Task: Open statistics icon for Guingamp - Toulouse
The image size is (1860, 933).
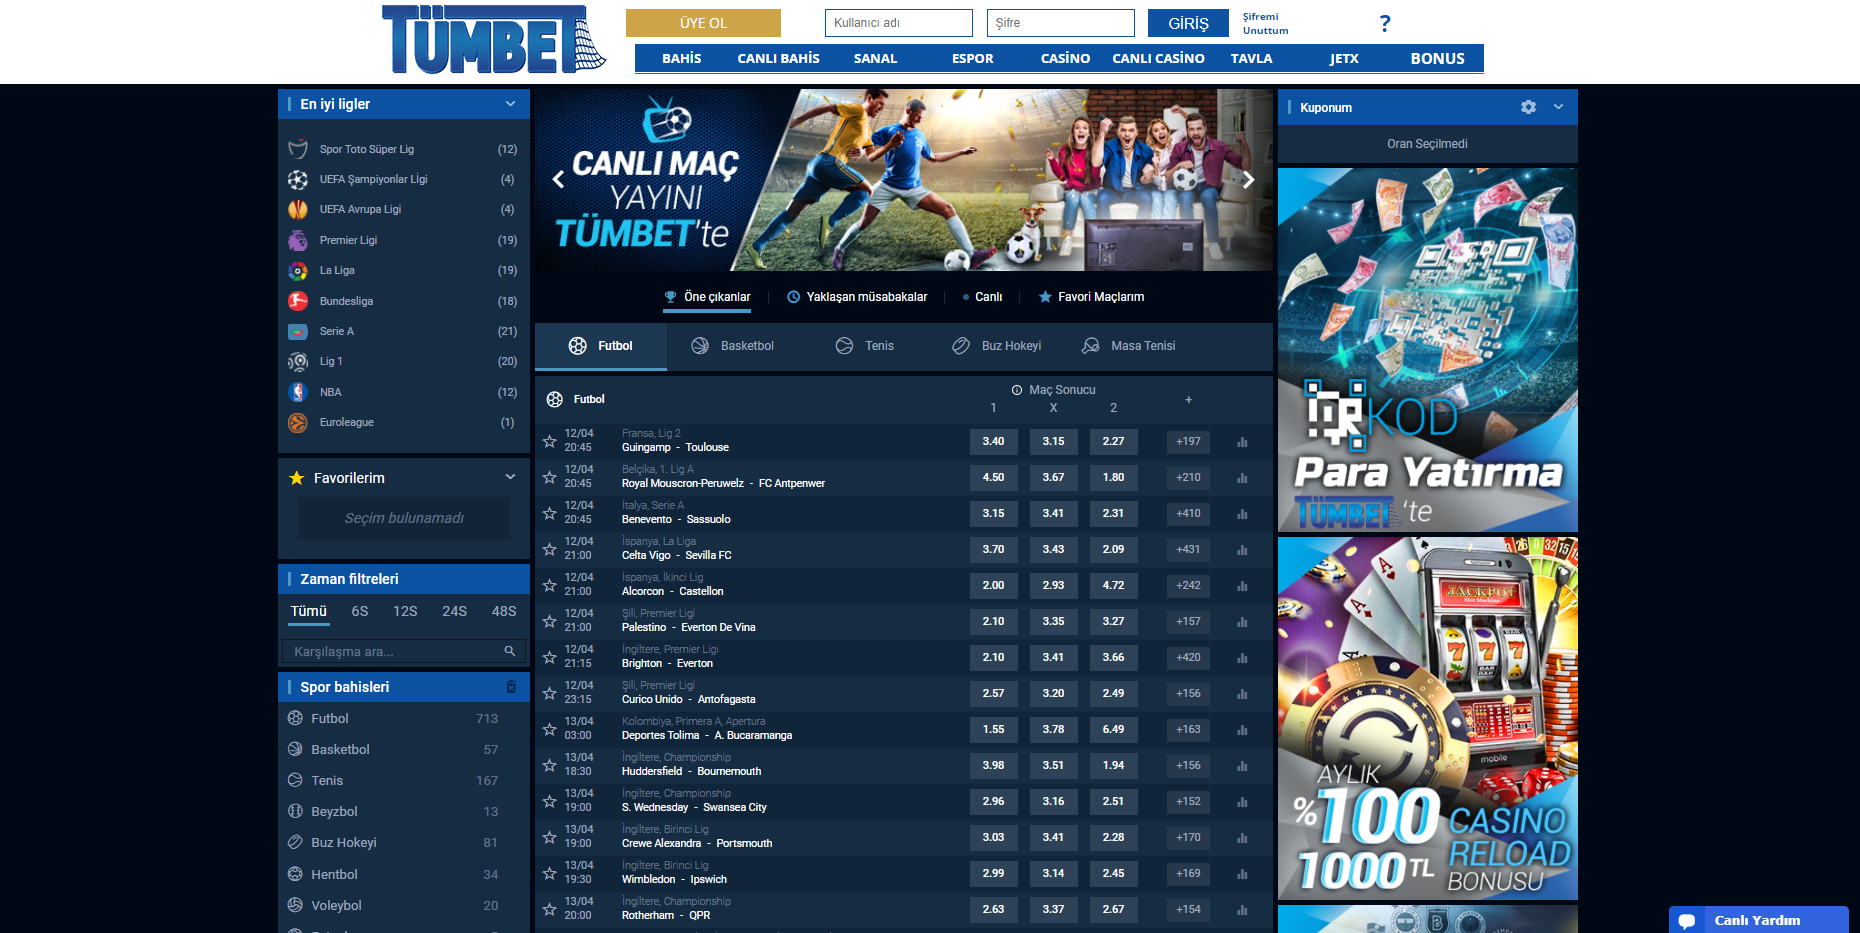Action: (x=1242, y=442)
